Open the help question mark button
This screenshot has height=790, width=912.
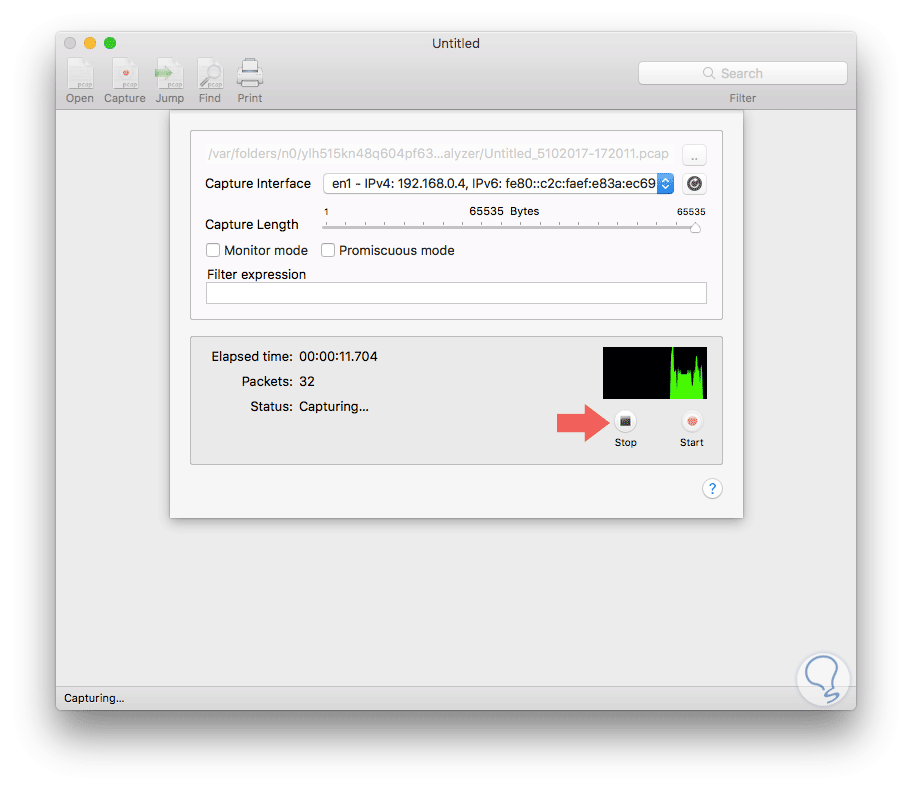pos(712,489)
